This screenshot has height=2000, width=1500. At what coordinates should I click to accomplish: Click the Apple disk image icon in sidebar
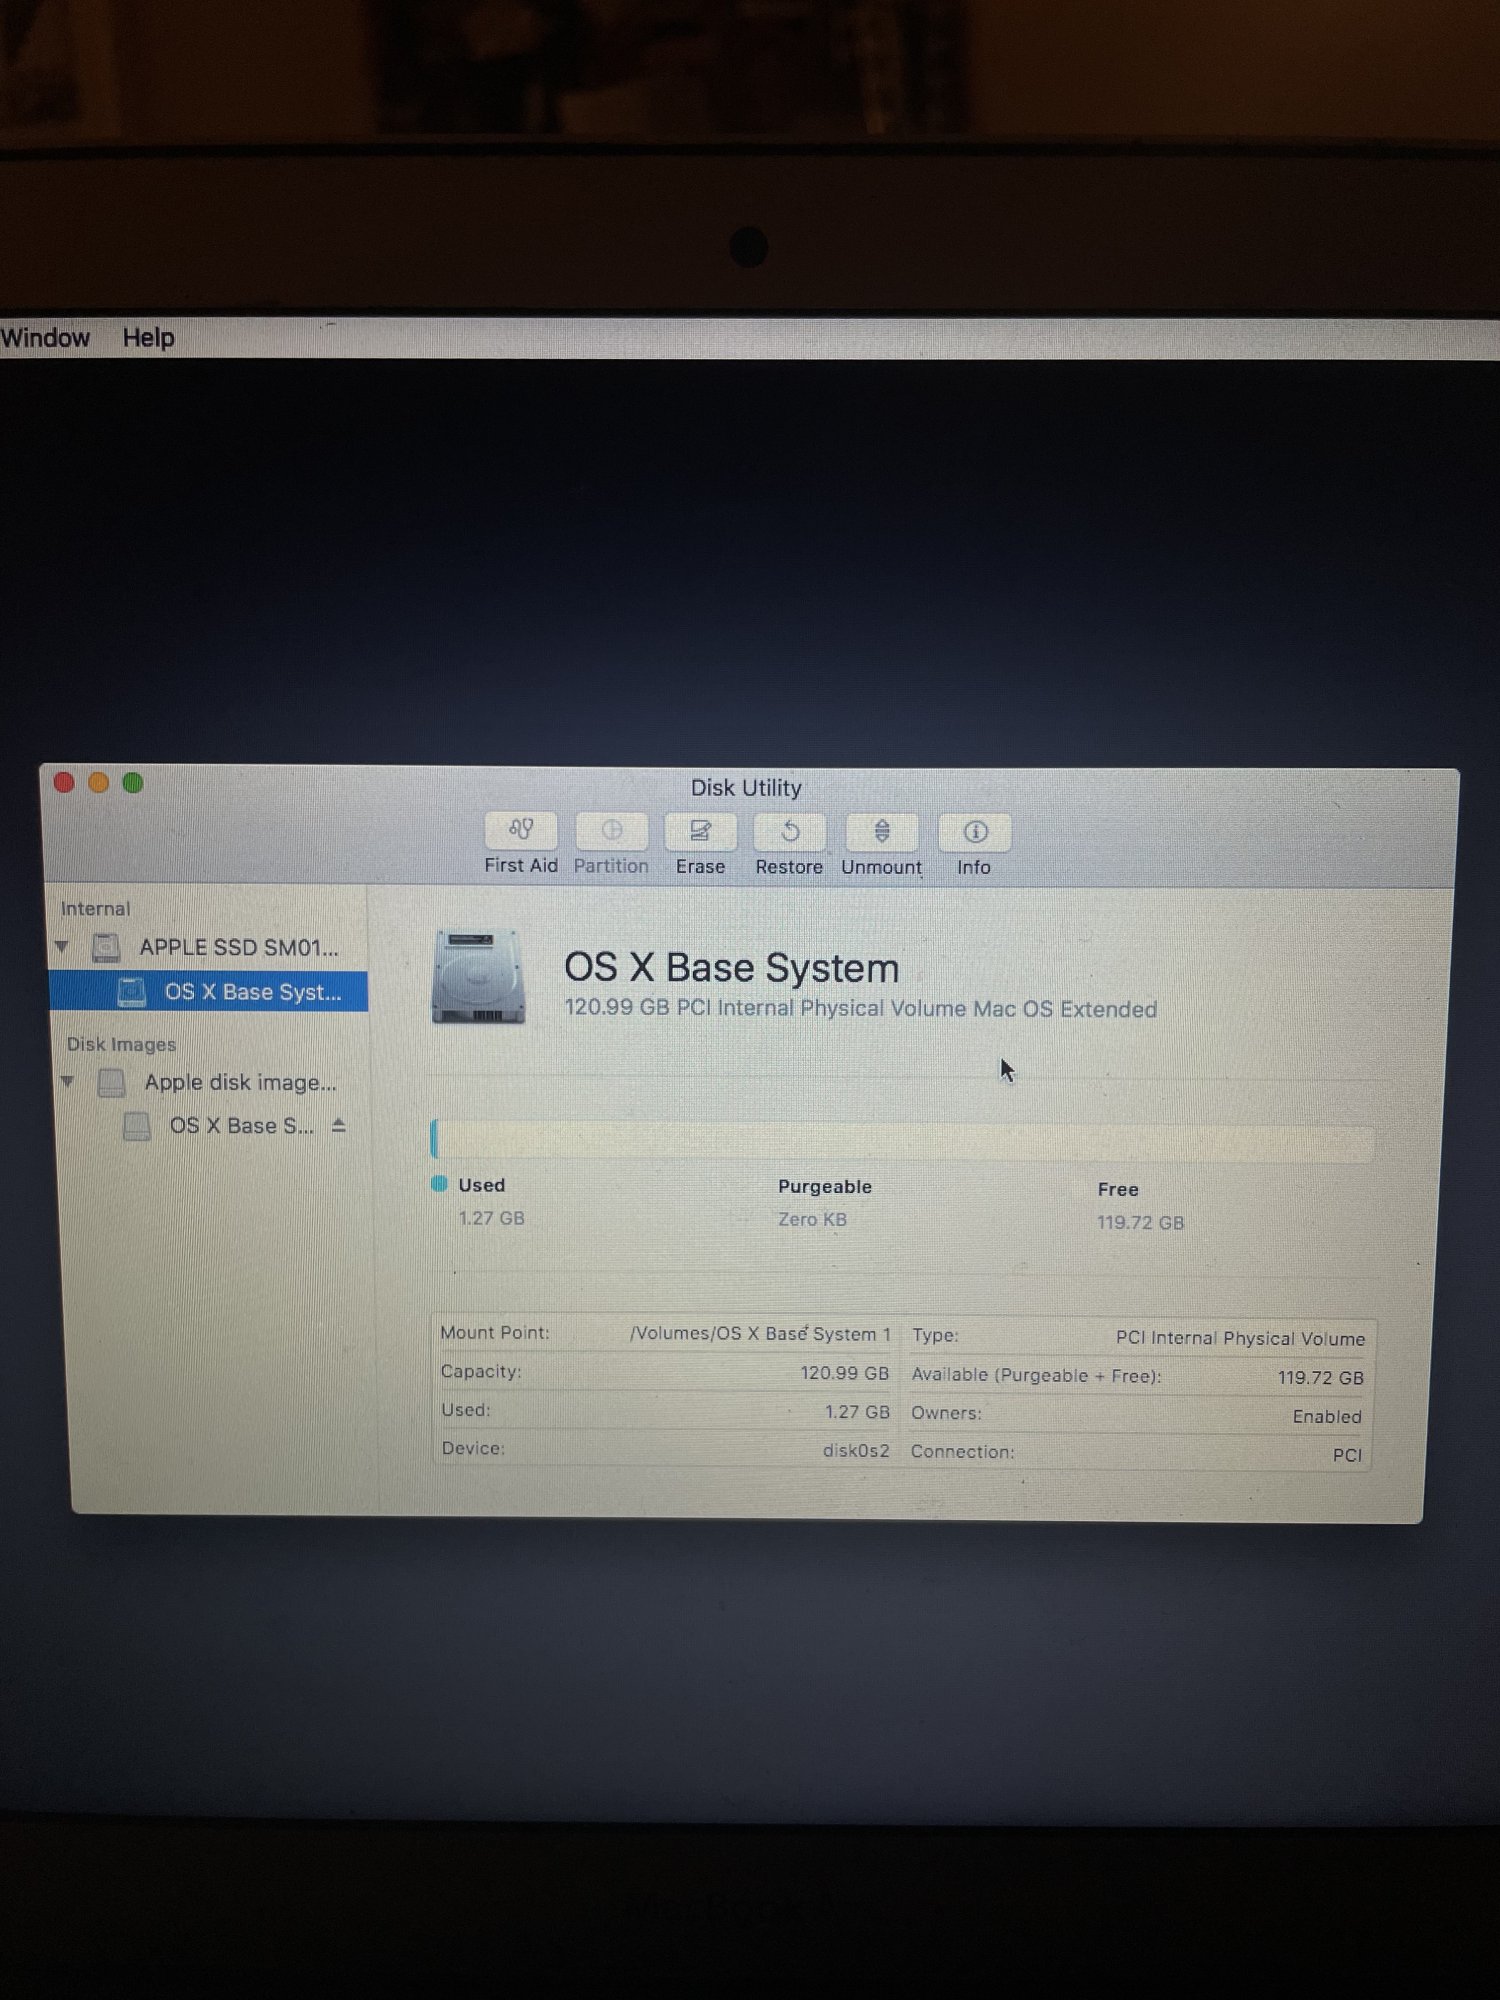tap(112, 1082)
